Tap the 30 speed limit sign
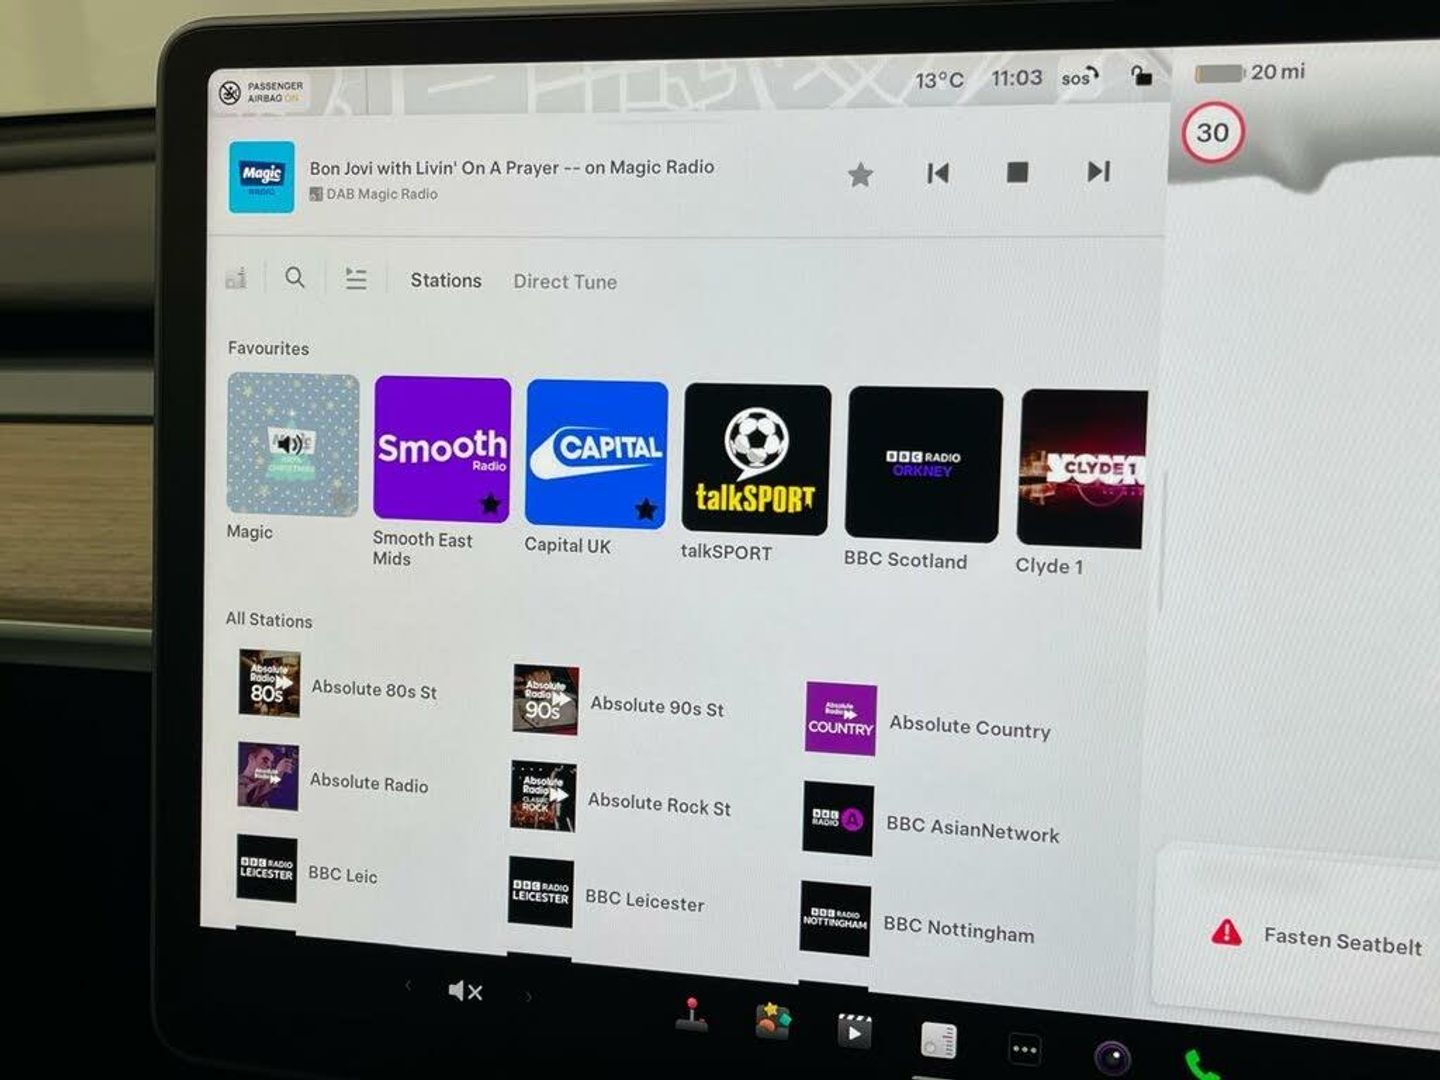Image resolution: width=1440 pixels, height=1080 pixels. (1212, 132)
